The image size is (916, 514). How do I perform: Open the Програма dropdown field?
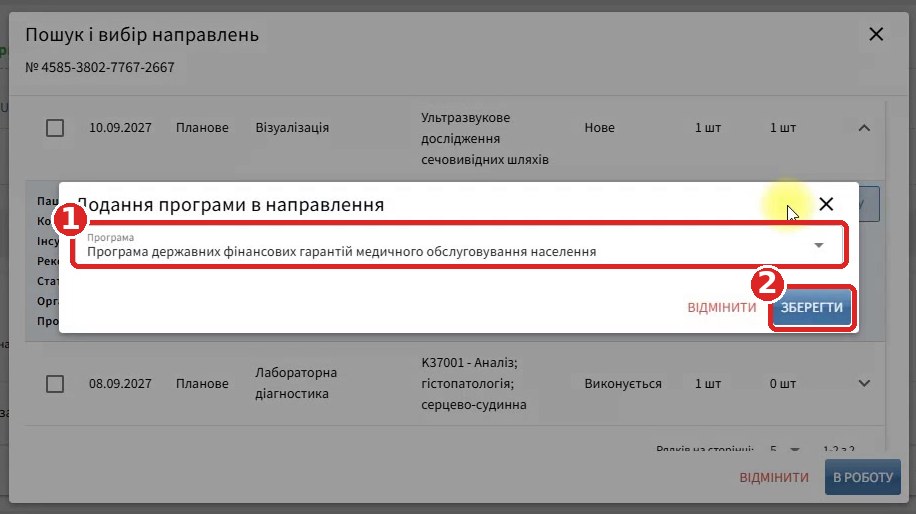(459, 245)
